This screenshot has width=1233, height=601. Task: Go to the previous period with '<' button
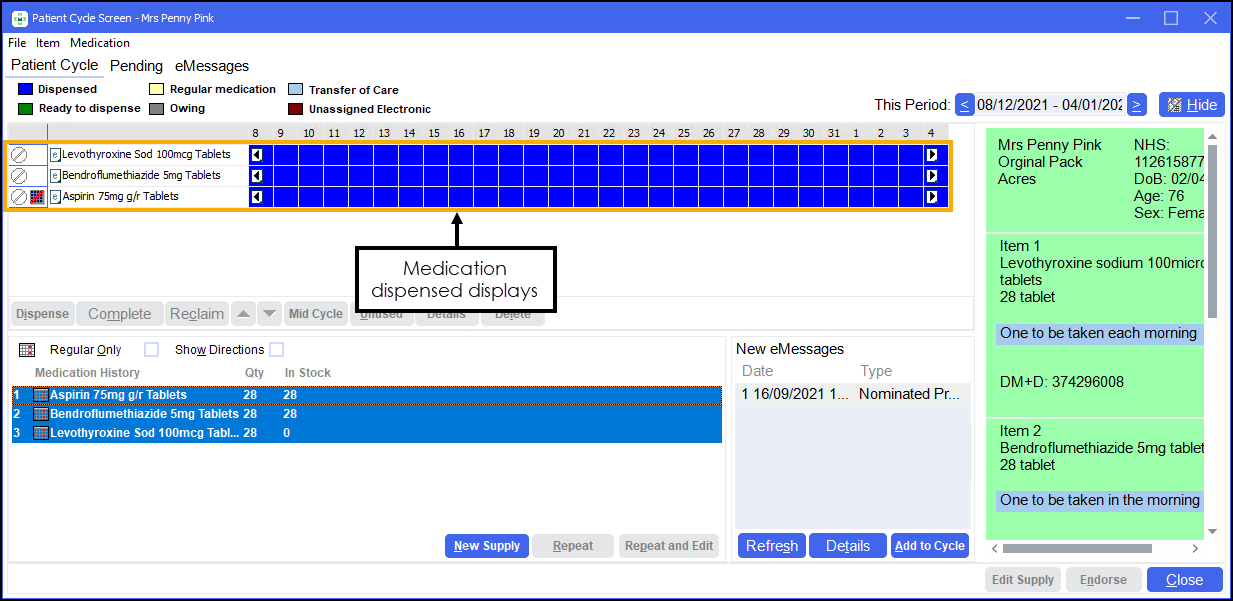pos(965,105)
